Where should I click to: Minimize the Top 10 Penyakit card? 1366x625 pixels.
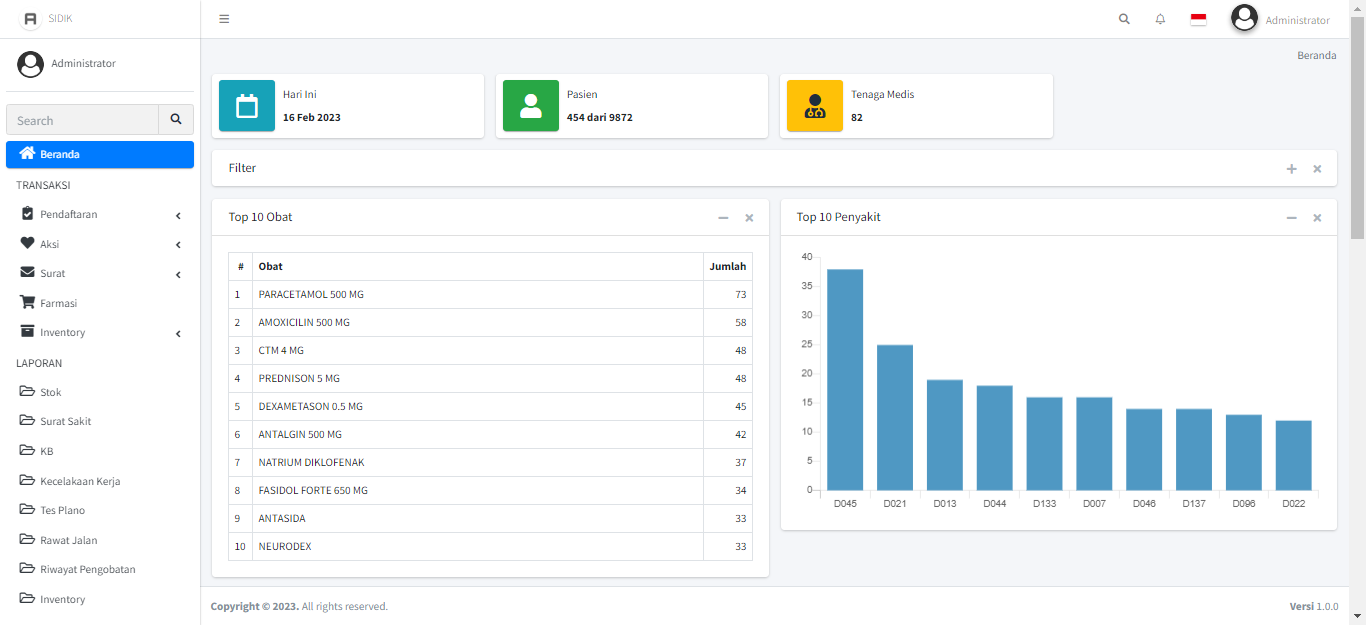click(1291, 218)
